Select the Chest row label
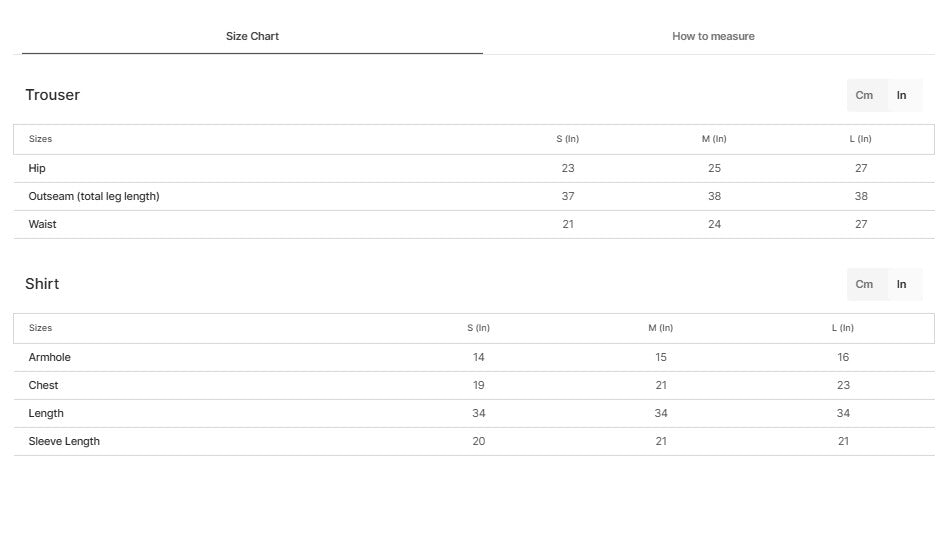Viewport: 946px width, 541px height. (x=43, y=385)
